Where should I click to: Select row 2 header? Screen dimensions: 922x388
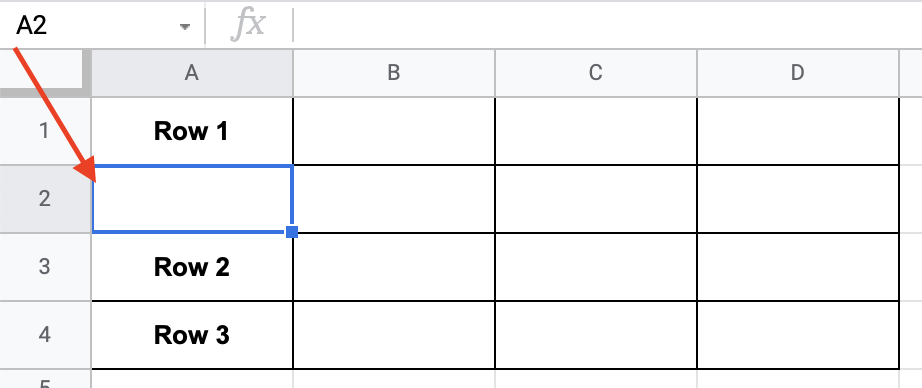click(x=45, y=199)
